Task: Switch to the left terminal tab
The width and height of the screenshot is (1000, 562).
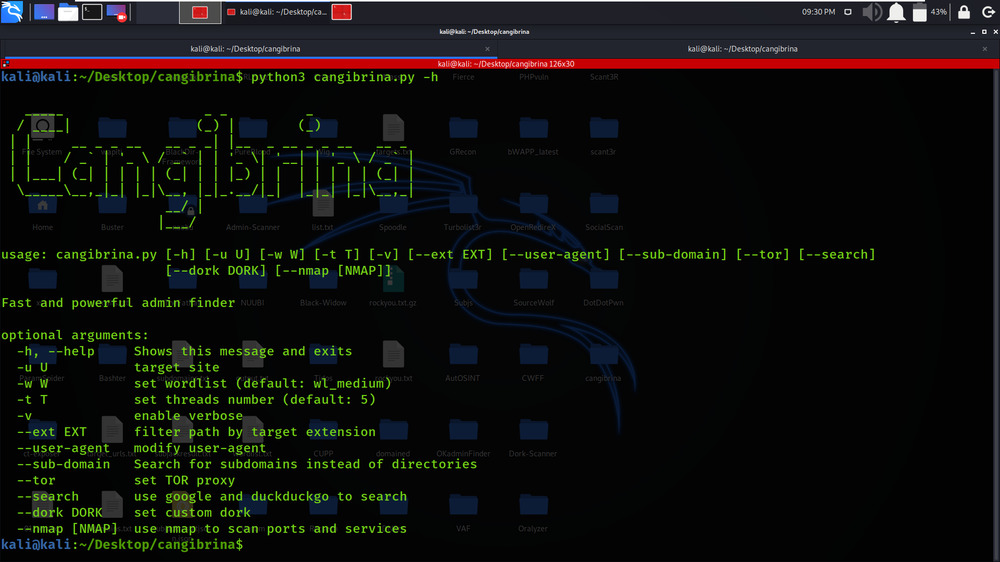Action: point(246,49)
